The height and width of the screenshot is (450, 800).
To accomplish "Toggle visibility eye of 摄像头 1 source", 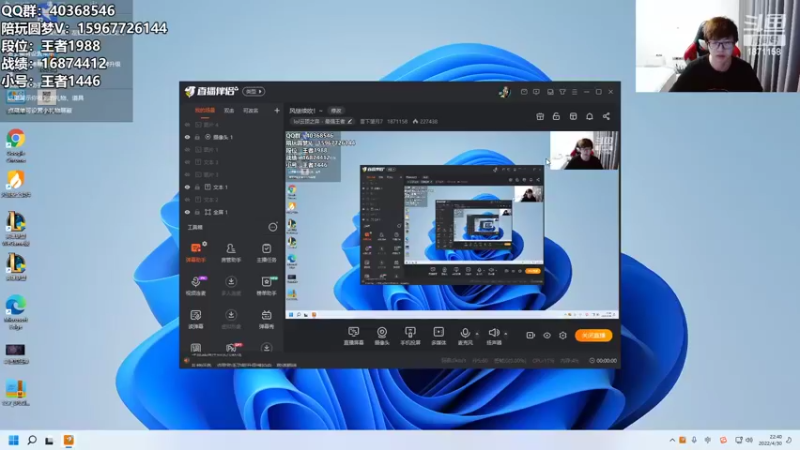I will [187, 137].
